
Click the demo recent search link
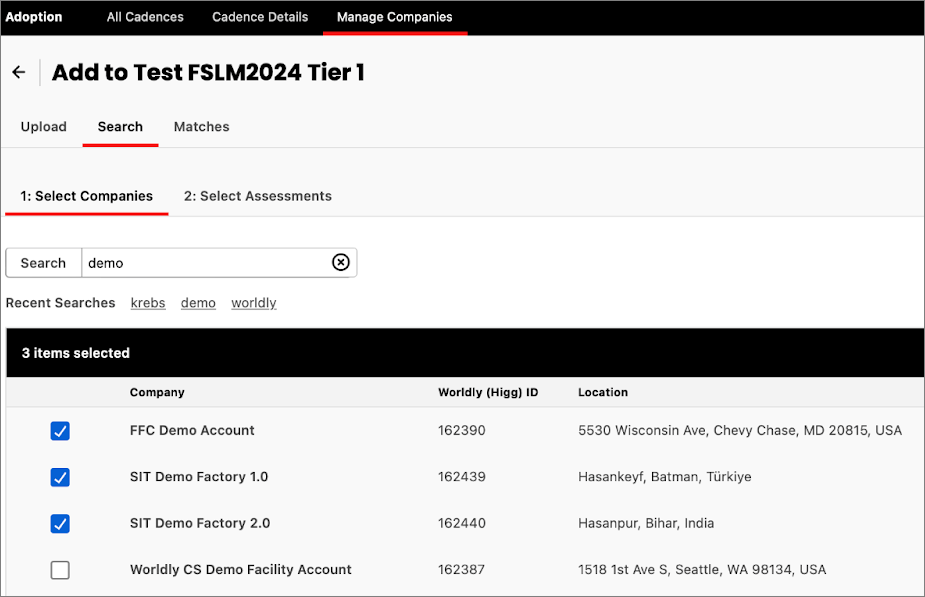coord(198,303)
